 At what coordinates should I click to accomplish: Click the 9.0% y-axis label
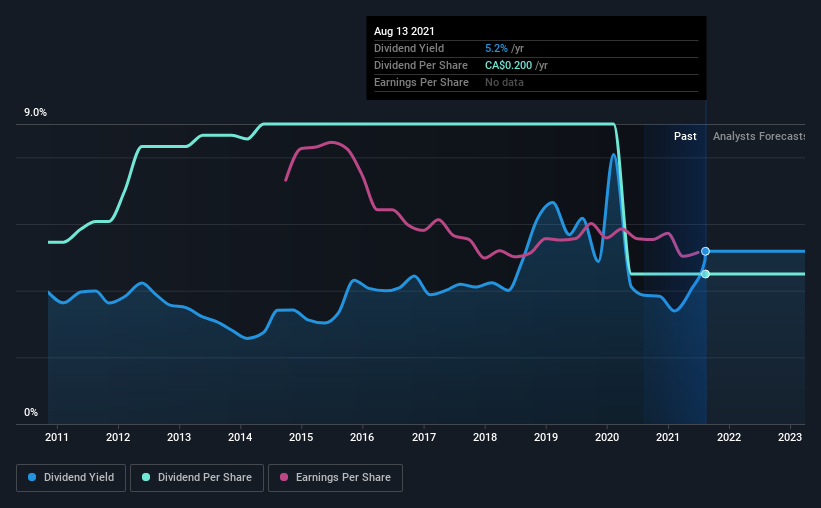[x=35, y=113]
